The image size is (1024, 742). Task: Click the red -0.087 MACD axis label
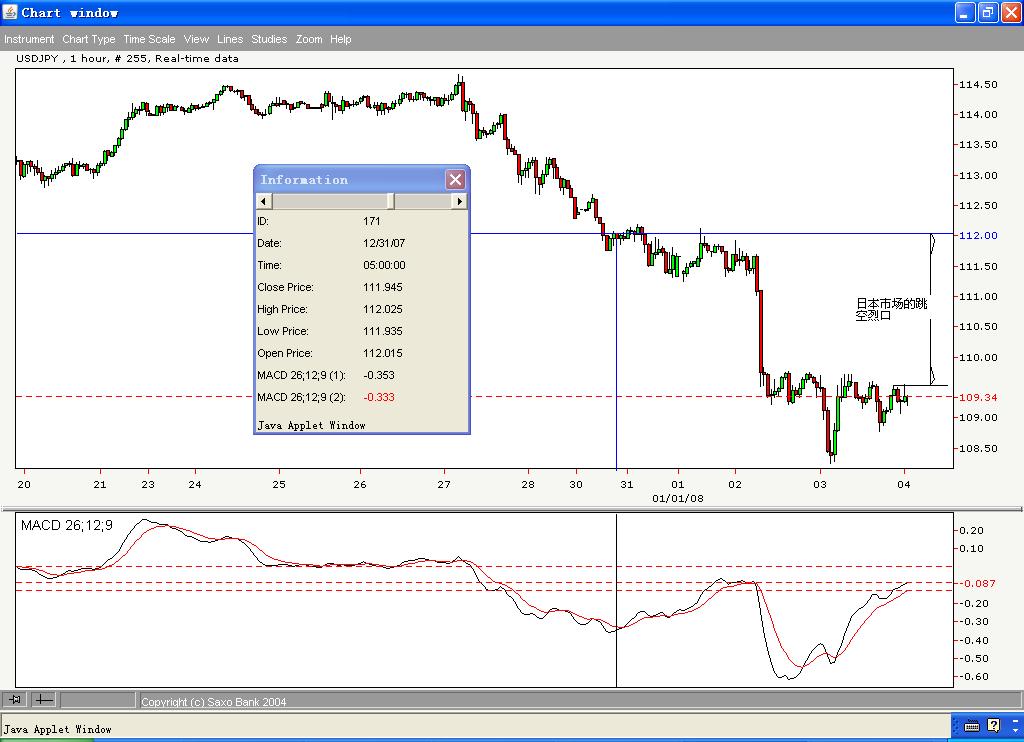click(976, 583)
